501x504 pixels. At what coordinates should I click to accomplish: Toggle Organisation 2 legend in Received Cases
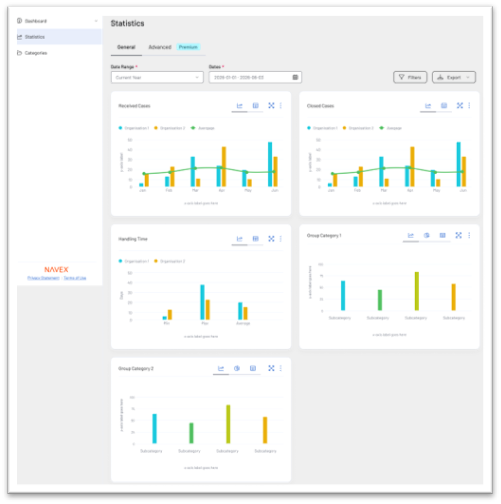pyautogui.click(x=169, y=128)
